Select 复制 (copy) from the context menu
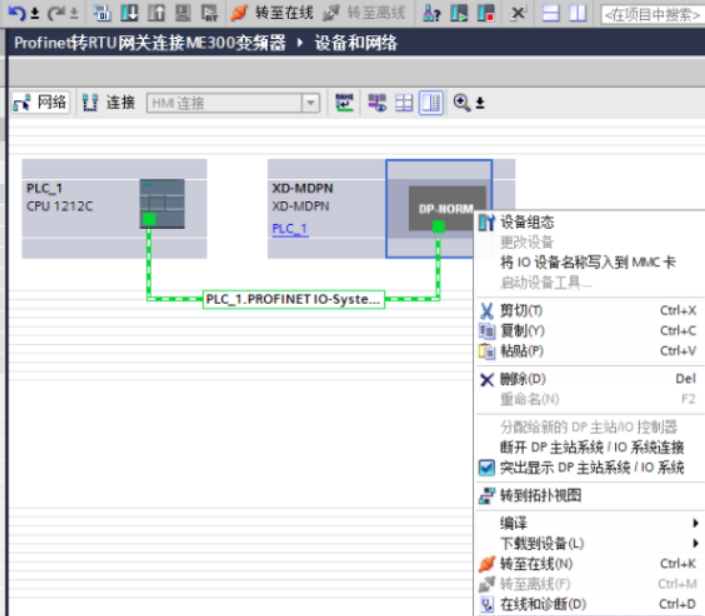The width and height of the screenshot is (705, 616). point(522,330)
